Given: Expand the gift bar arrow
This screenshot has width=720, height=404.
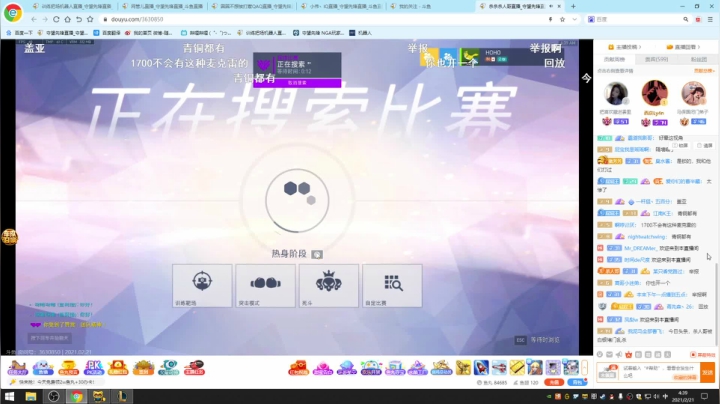Looking at the screenshot, I should point(585,368).
